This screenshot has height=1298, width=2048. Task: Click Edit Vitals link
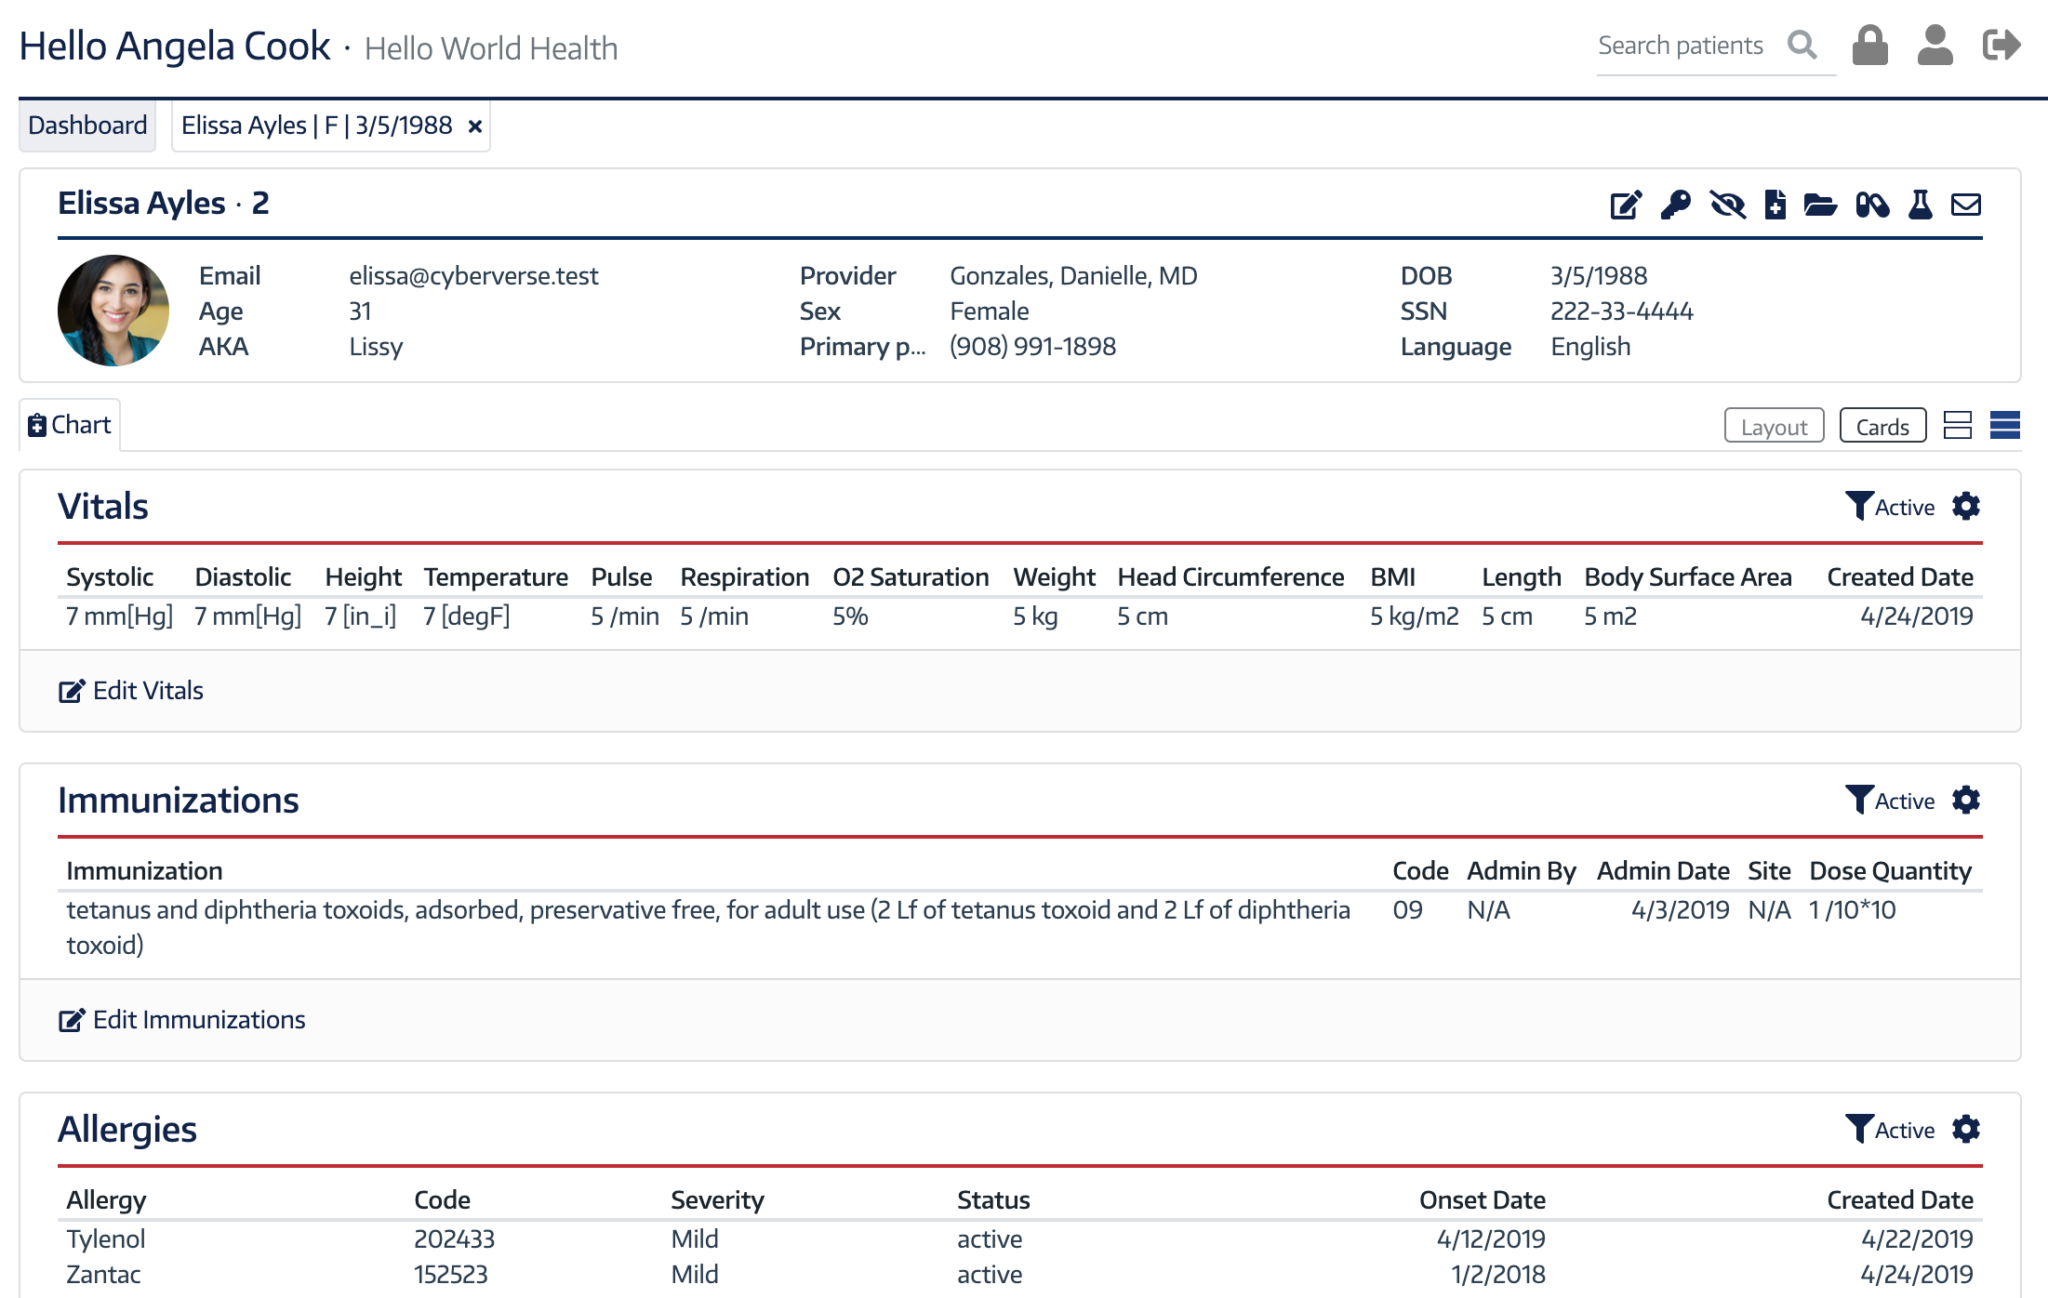[x=131, y=691]
